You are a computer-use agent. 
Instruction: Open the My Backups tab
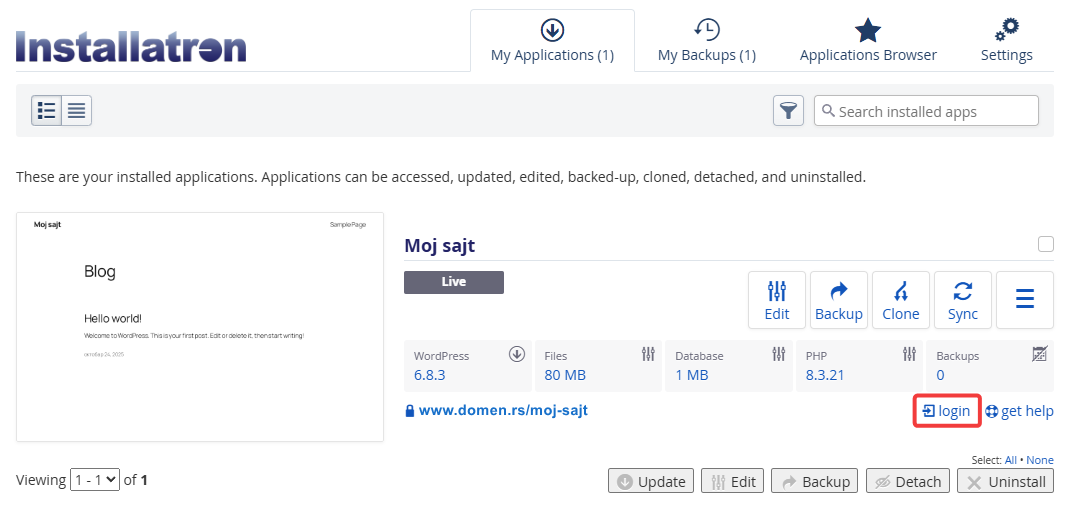point(706,42)
